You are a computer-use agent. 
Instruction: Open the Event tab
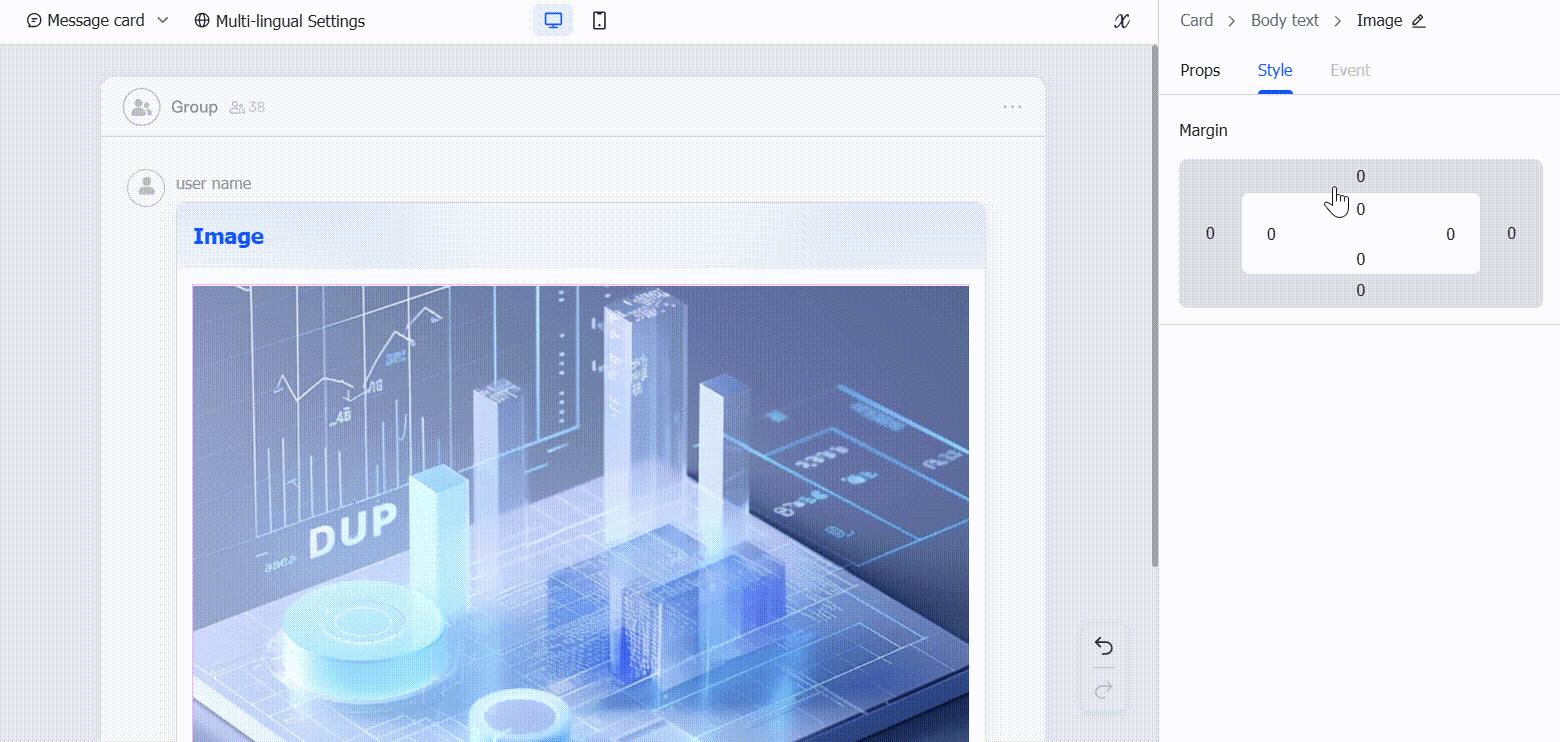1350,70
